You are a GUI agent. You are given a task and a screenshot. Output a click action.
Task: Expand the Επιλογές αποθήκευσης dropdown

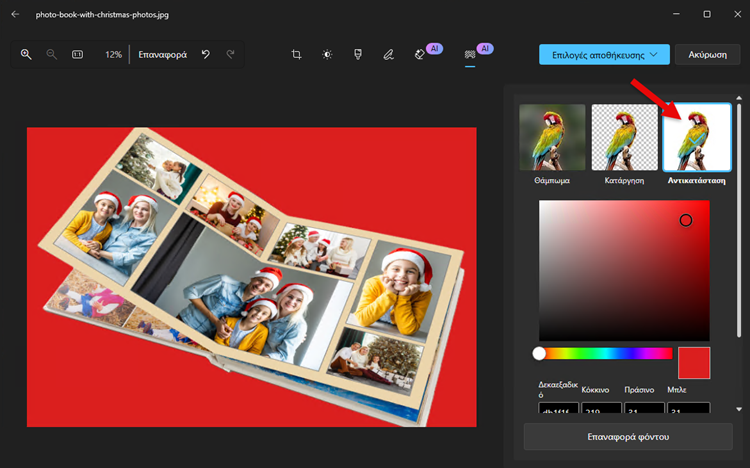pyautogui.click(x=603, y=54)
